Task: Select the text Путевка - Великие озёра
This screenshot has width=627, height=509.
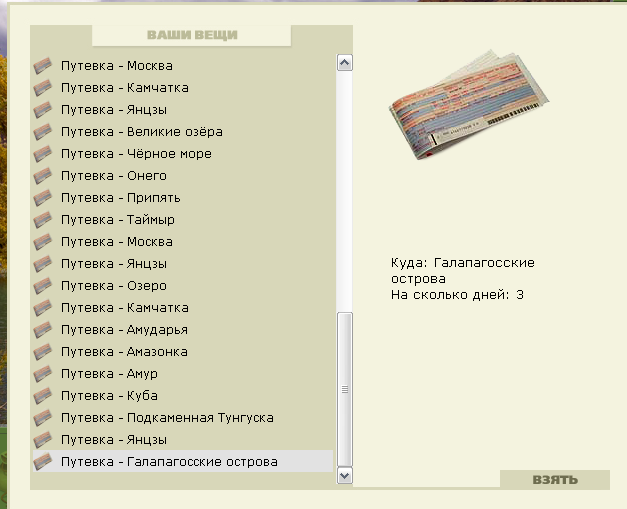Action: pyautogui.click(x=142, y=132)
